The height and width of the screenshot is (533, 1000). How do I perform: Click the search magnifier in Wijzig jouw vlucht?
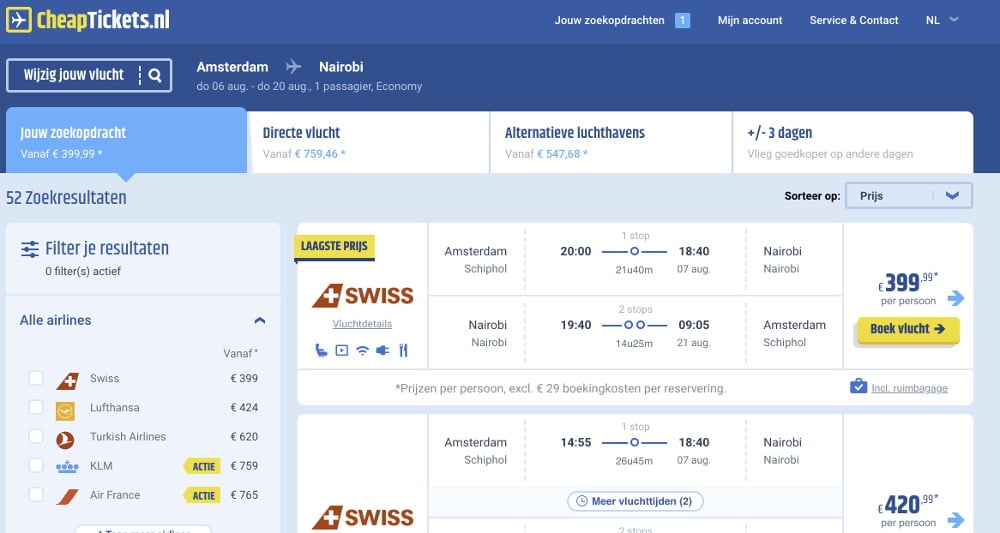[155, 75]
